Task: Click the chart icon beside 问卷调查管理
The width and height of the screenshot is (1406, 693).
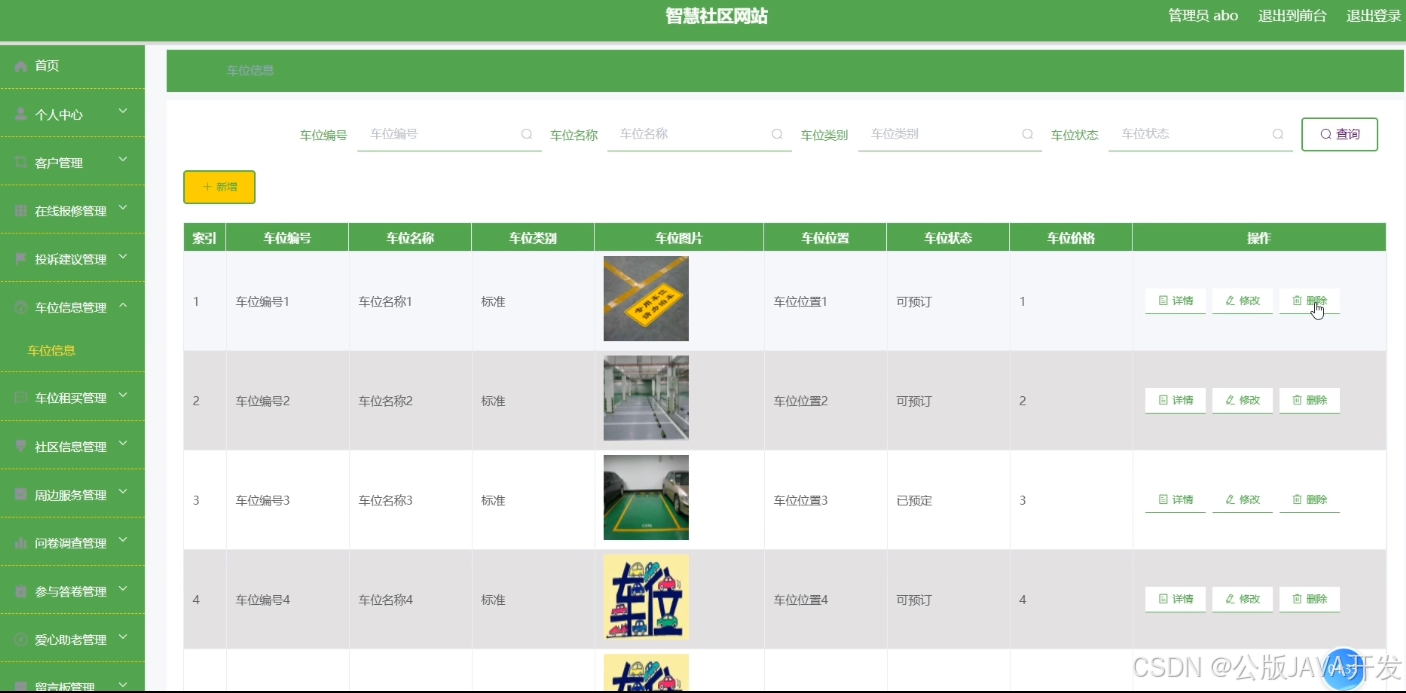Action: tap(21, 543)
